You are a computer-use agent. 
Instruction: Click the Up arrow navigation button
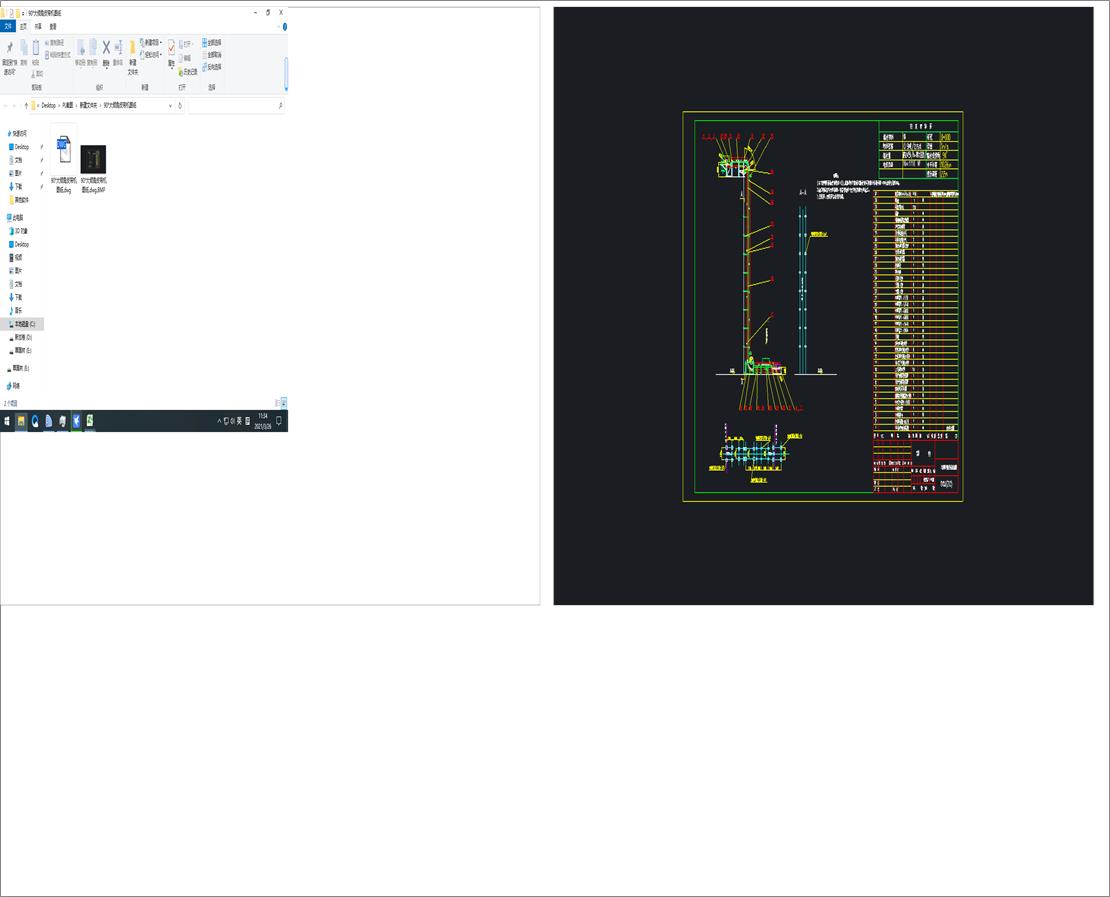point(26,105)
